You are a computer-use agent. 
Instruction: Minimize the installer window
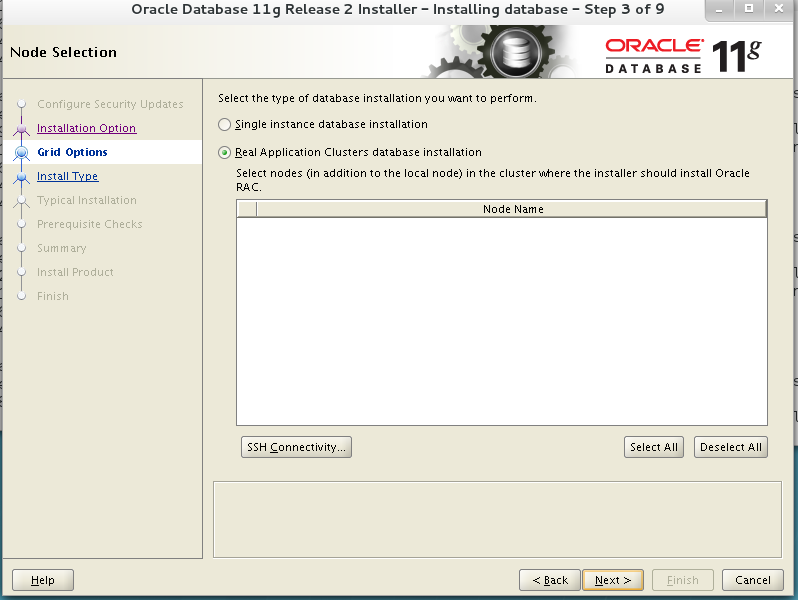pyautogui.click(x=719, y=9)
